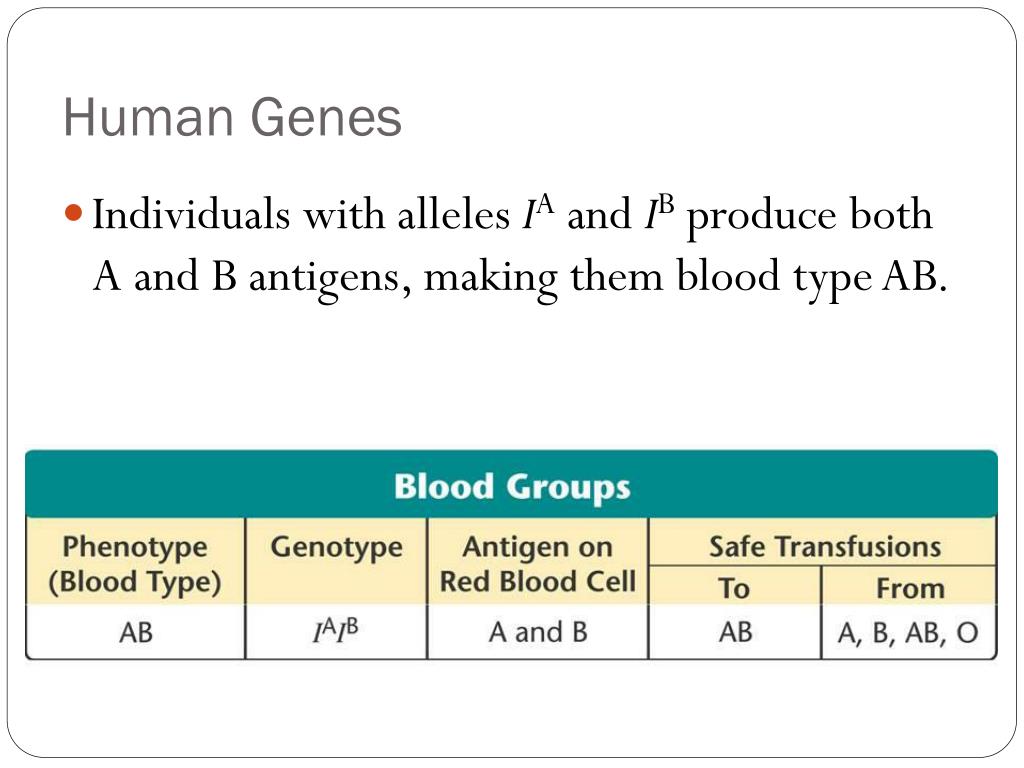Select the Blood Groups table header
This screenshot has height=768, width=1024.
tap(511, 485)
